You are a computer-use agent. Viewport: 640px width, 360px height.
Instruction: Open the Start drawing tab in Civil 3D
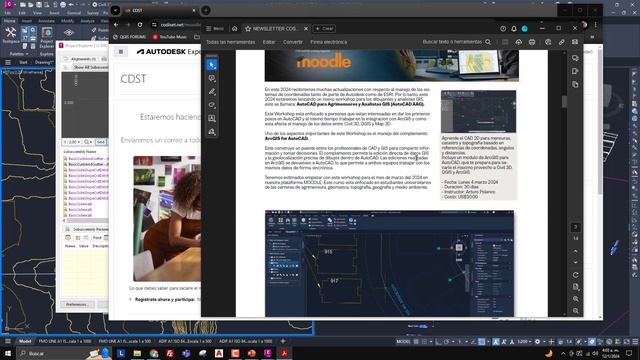click(23, 62)
